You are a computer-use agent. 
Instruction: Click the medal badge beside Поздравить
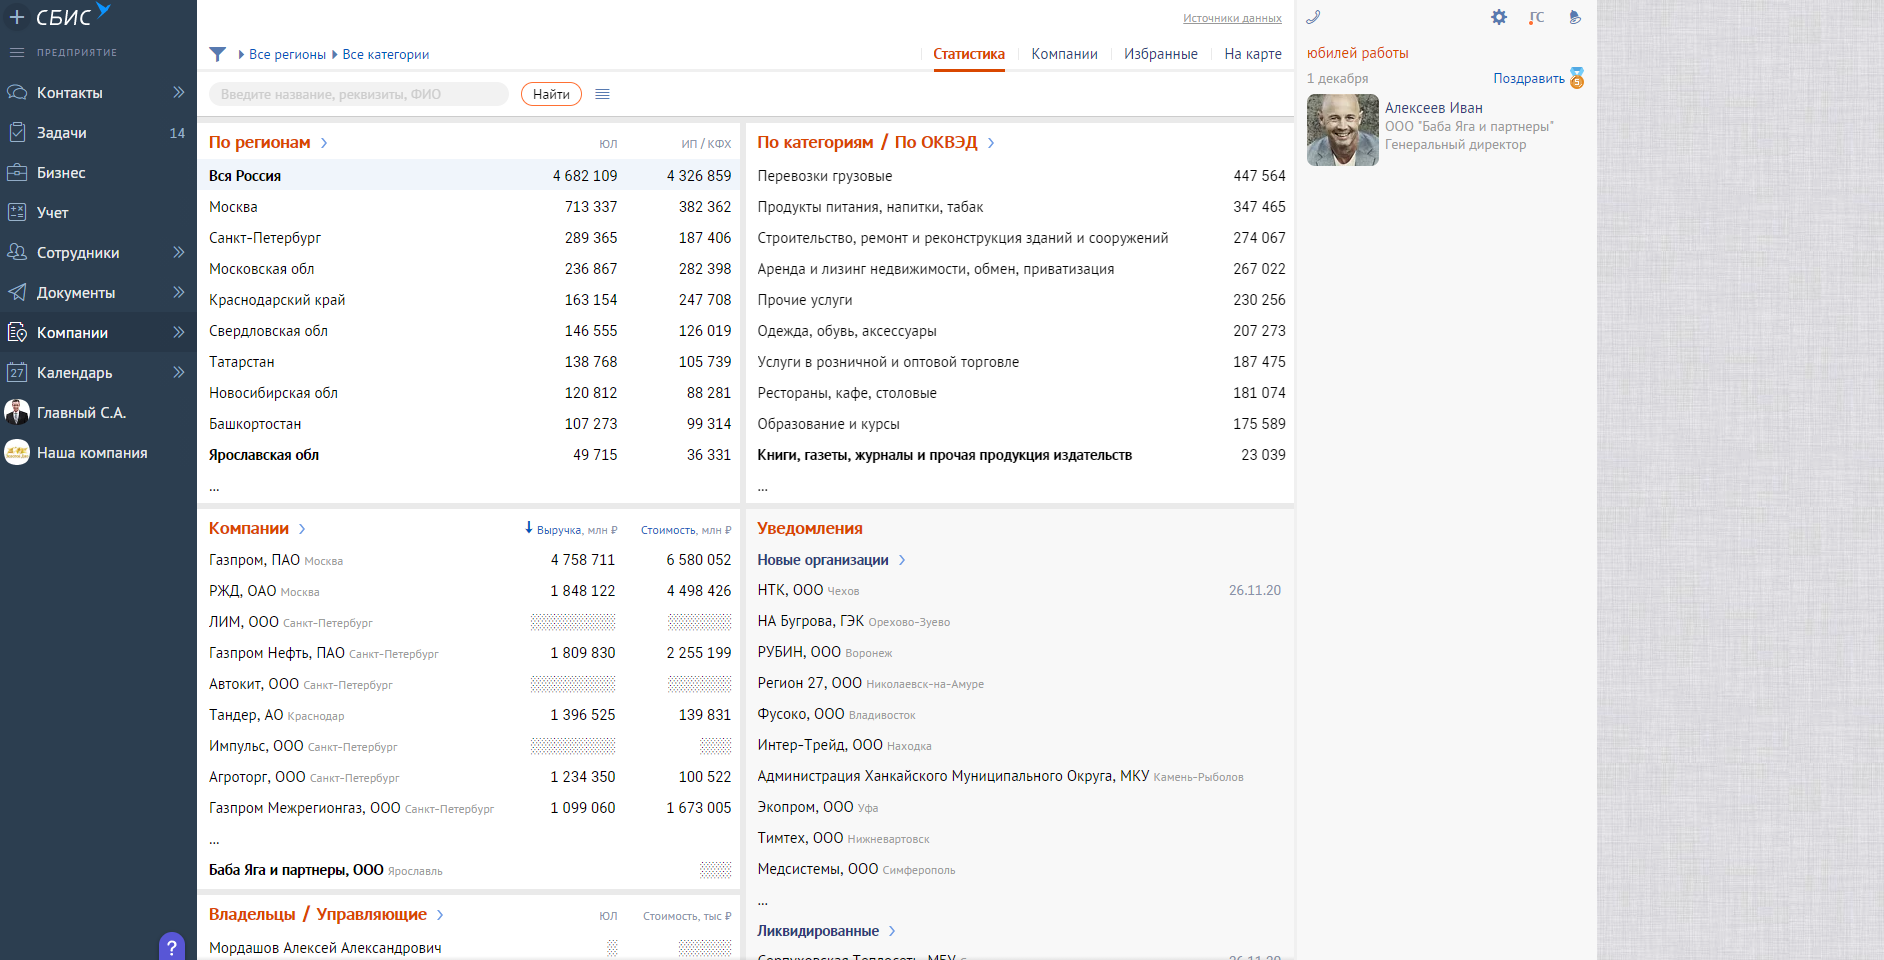click(x=1577, y=78)
